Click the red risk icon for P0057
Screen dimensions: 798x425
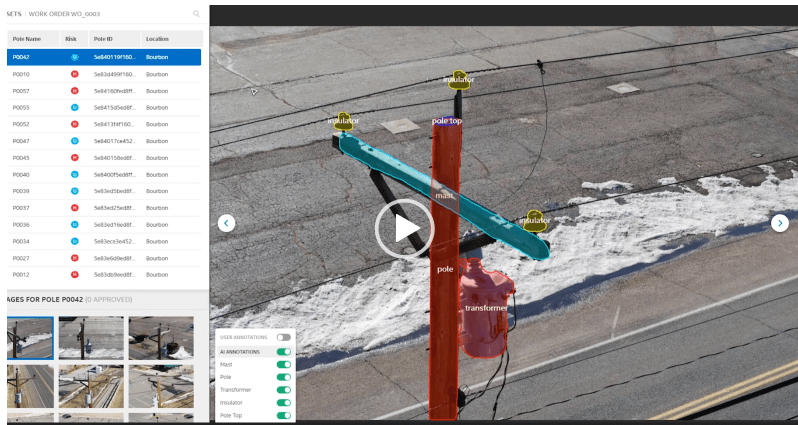click(x=74, y=91)
